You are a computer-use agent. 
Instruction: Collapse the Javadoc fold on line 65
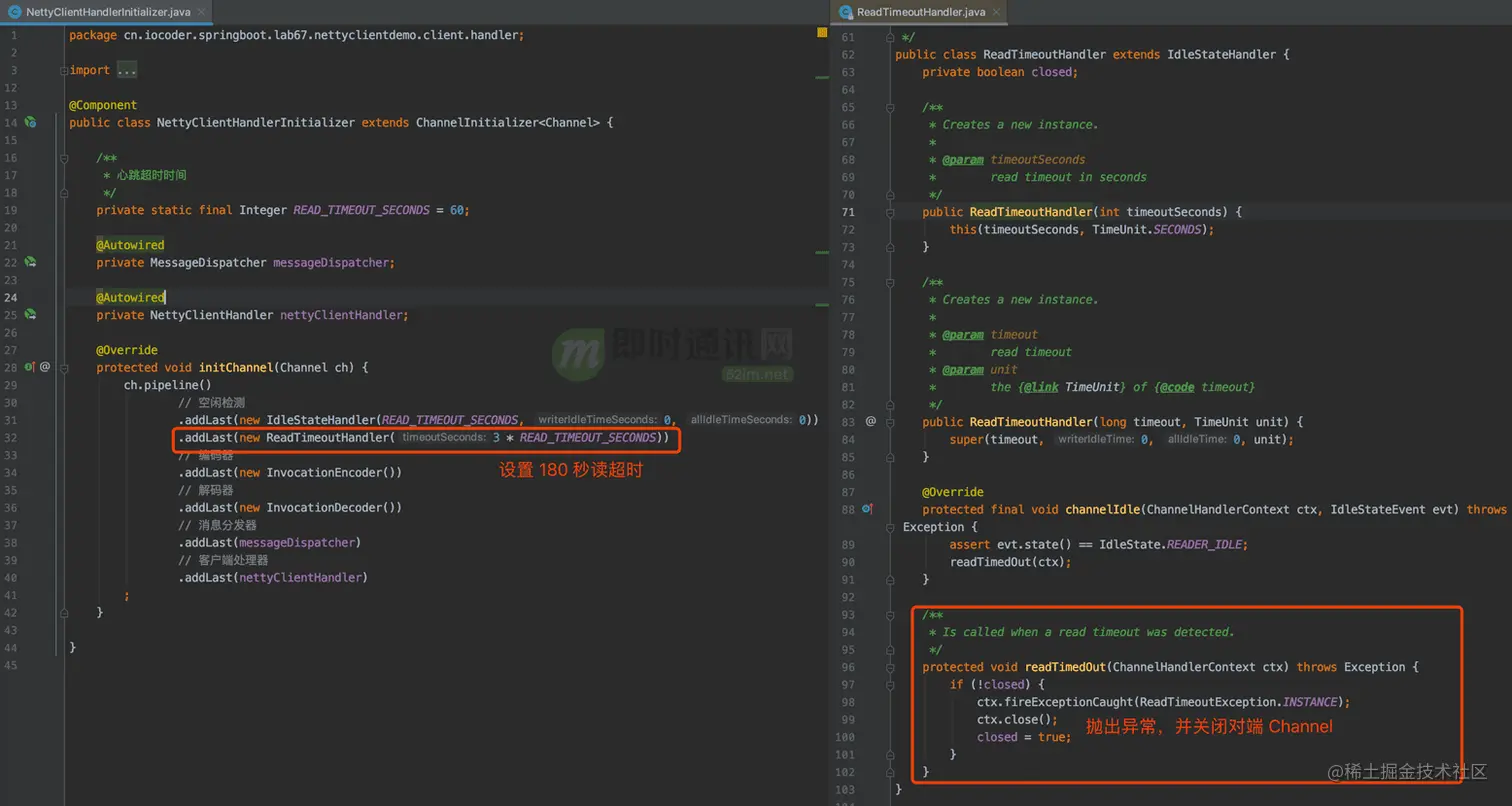click(889, 107)
